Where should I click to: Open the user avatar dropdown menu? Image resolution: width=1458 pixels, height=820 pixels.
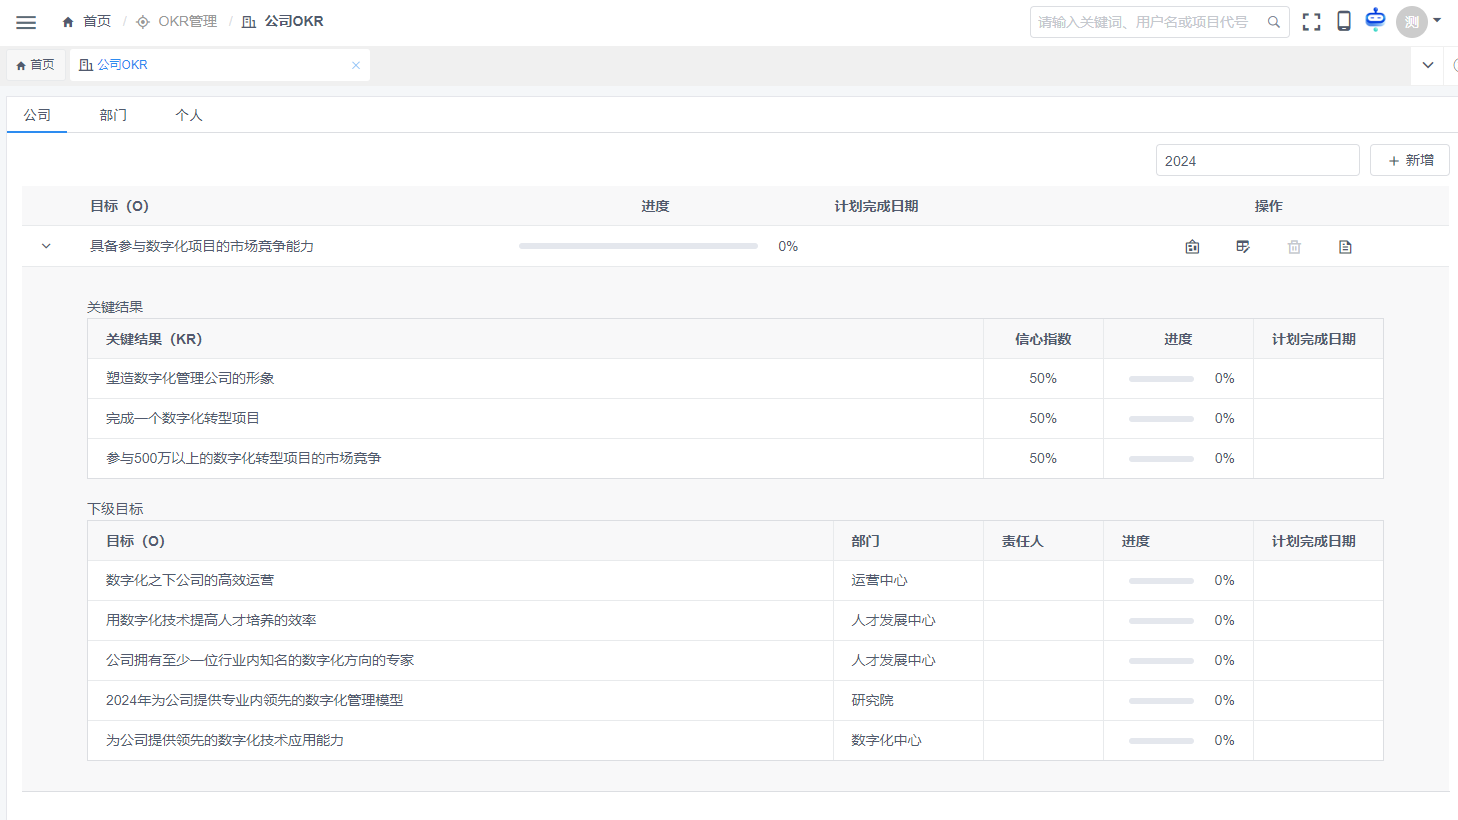1420,21
